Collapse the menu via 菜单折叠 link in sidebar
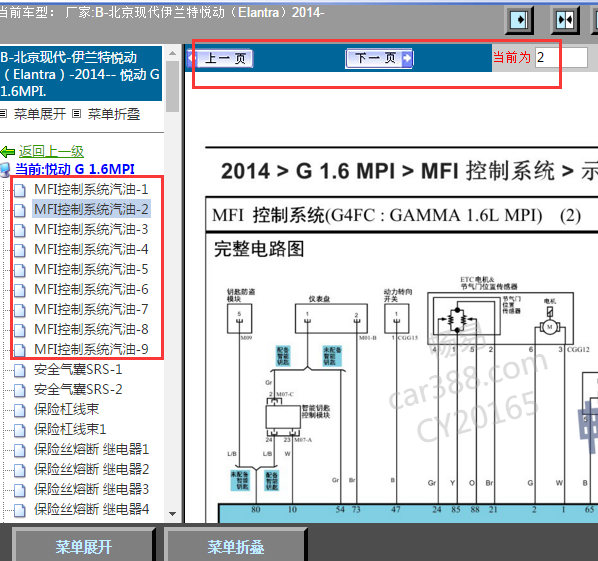Viewport: 598px width, 561px height. point(114,114)
